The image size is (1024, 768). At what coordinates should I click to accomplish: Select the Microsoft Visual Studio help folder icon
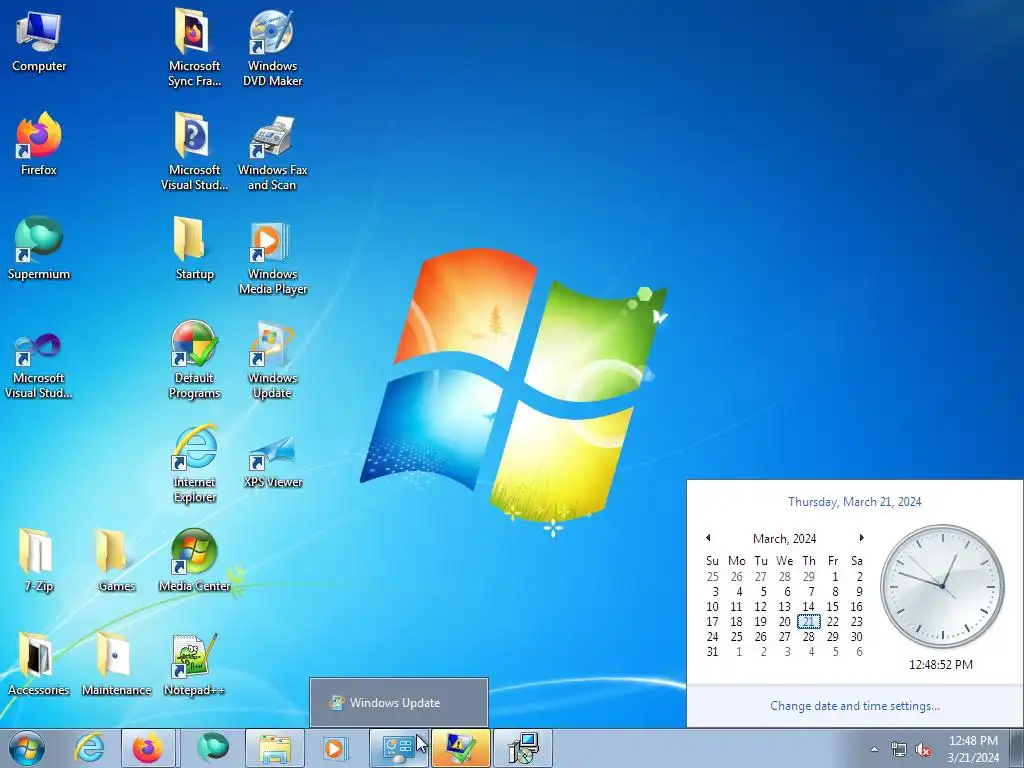(194, 152)
